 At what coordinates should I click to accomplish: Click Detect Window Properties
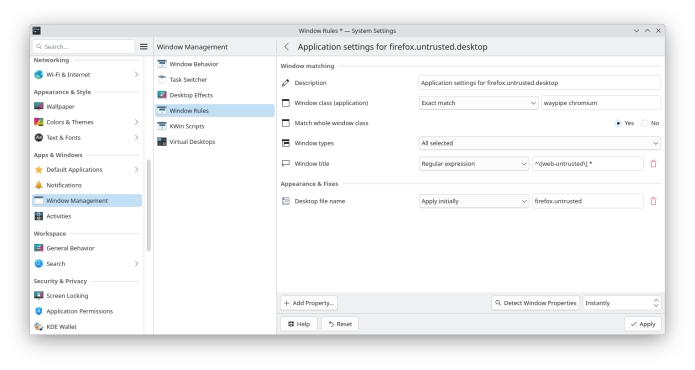(x=535, y=303)
